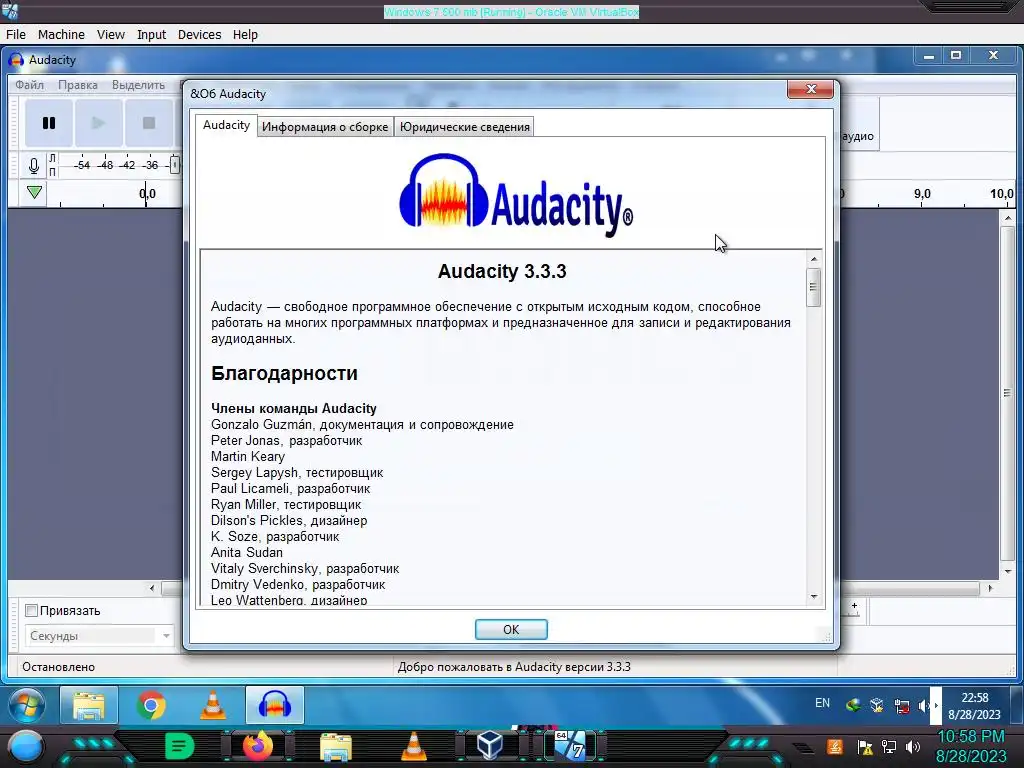Open Explorer from guest taskbar
Image resolution: width=1024 pixels, height=768 pixels.
[89, 705]
